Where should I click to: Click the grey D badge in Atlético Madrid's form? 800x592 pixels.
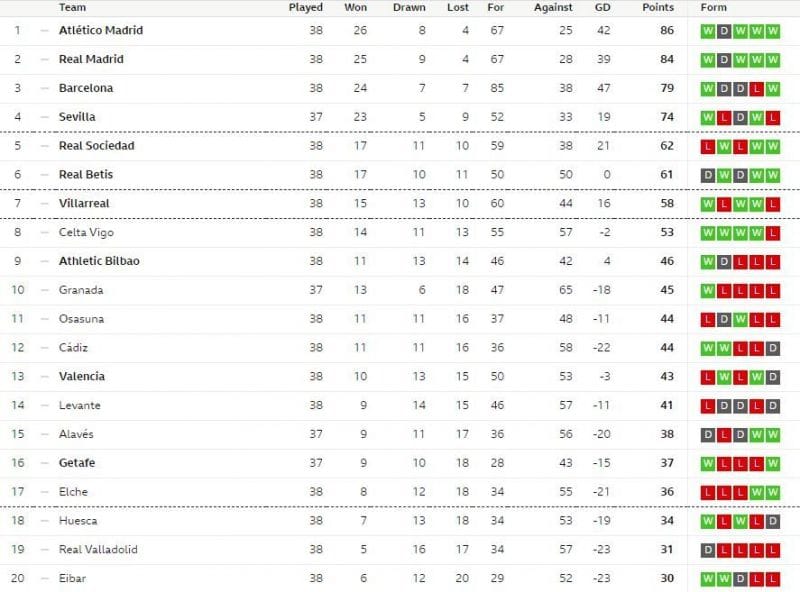(x=724, y=31)
